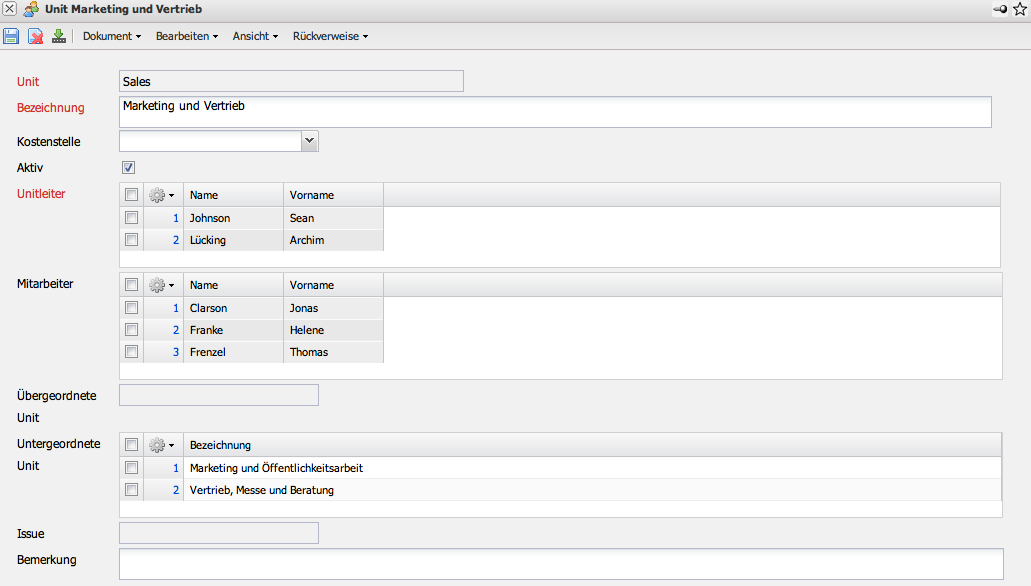Click the document icon with red X

[35, 37]
